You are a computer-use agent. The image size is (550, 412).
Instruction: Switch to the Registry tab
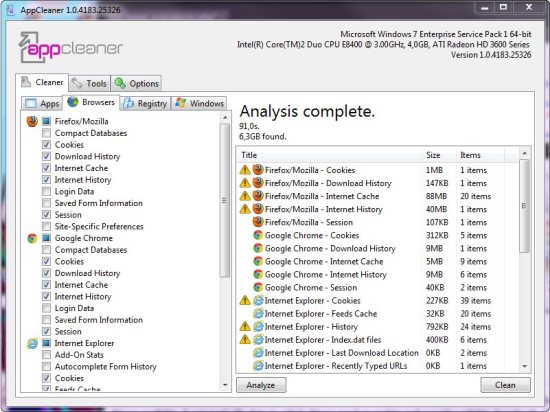145,103
